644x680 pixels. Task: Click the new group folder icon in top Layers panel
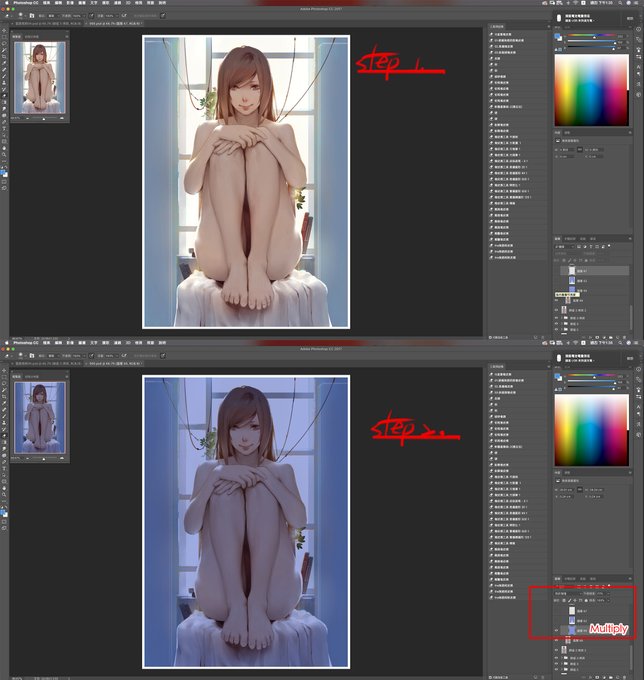tap(611, 337)
